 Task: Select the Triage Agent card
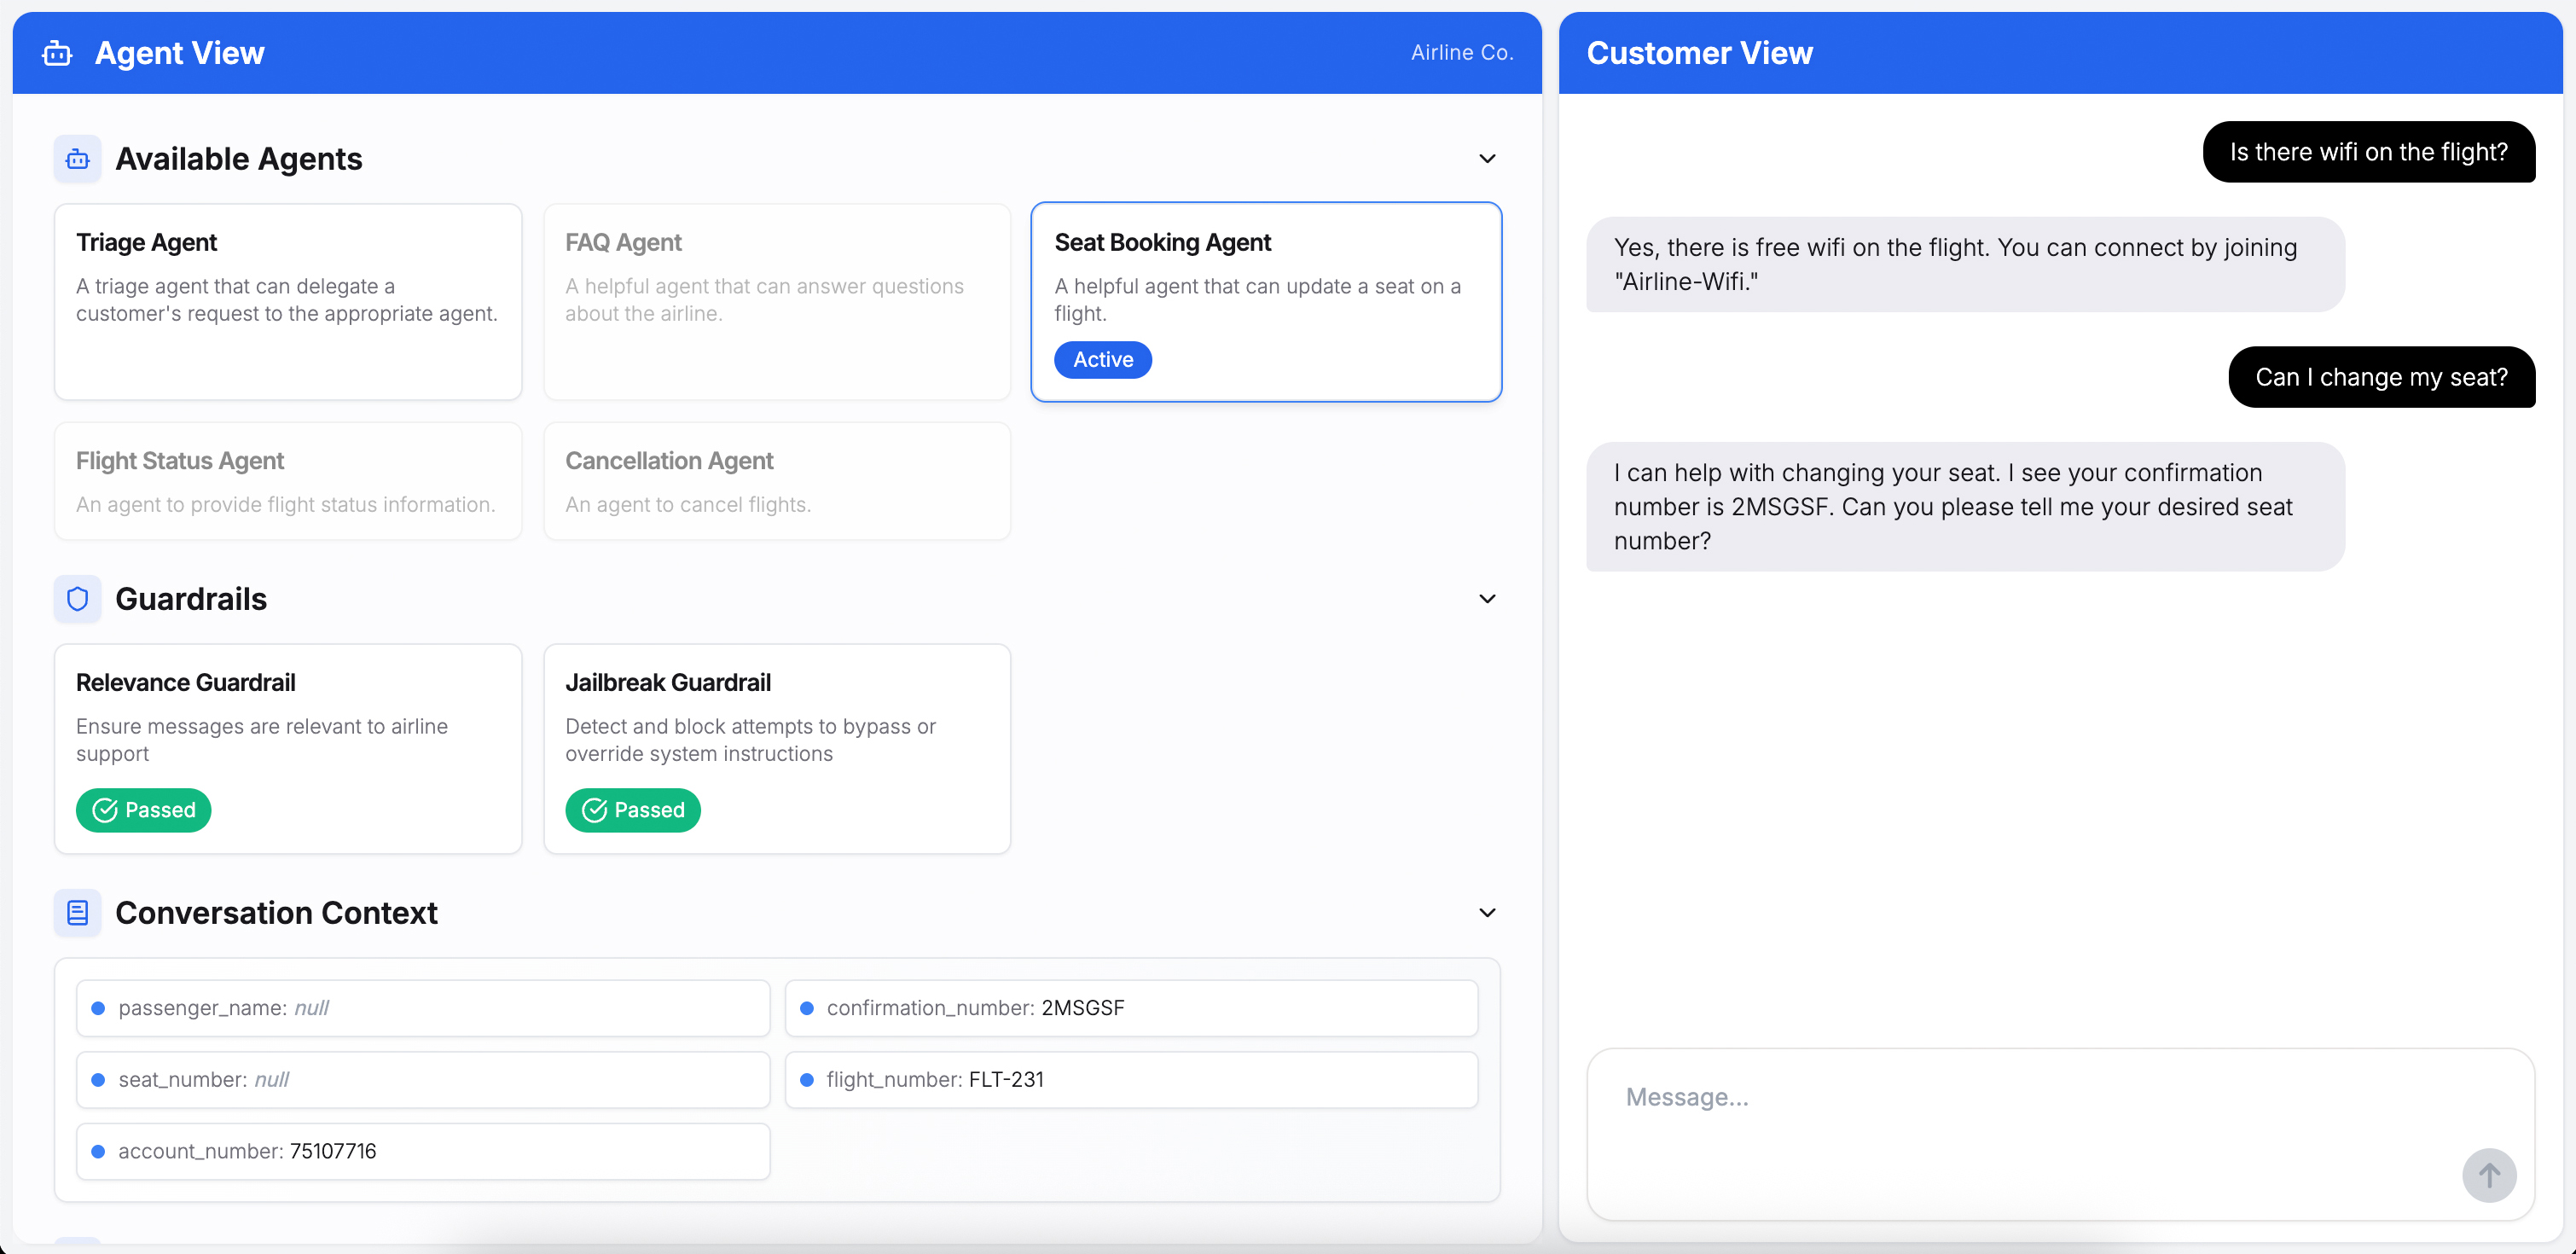click(288, 302)
